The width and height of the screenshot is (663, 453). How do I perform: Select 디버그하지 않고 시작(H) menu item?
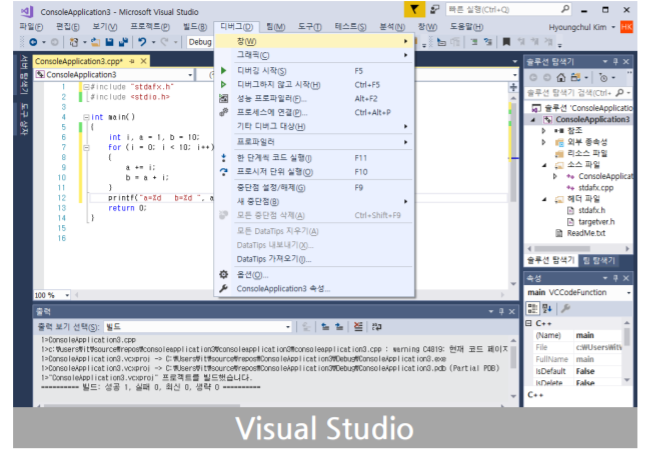(x=314, y=85)
